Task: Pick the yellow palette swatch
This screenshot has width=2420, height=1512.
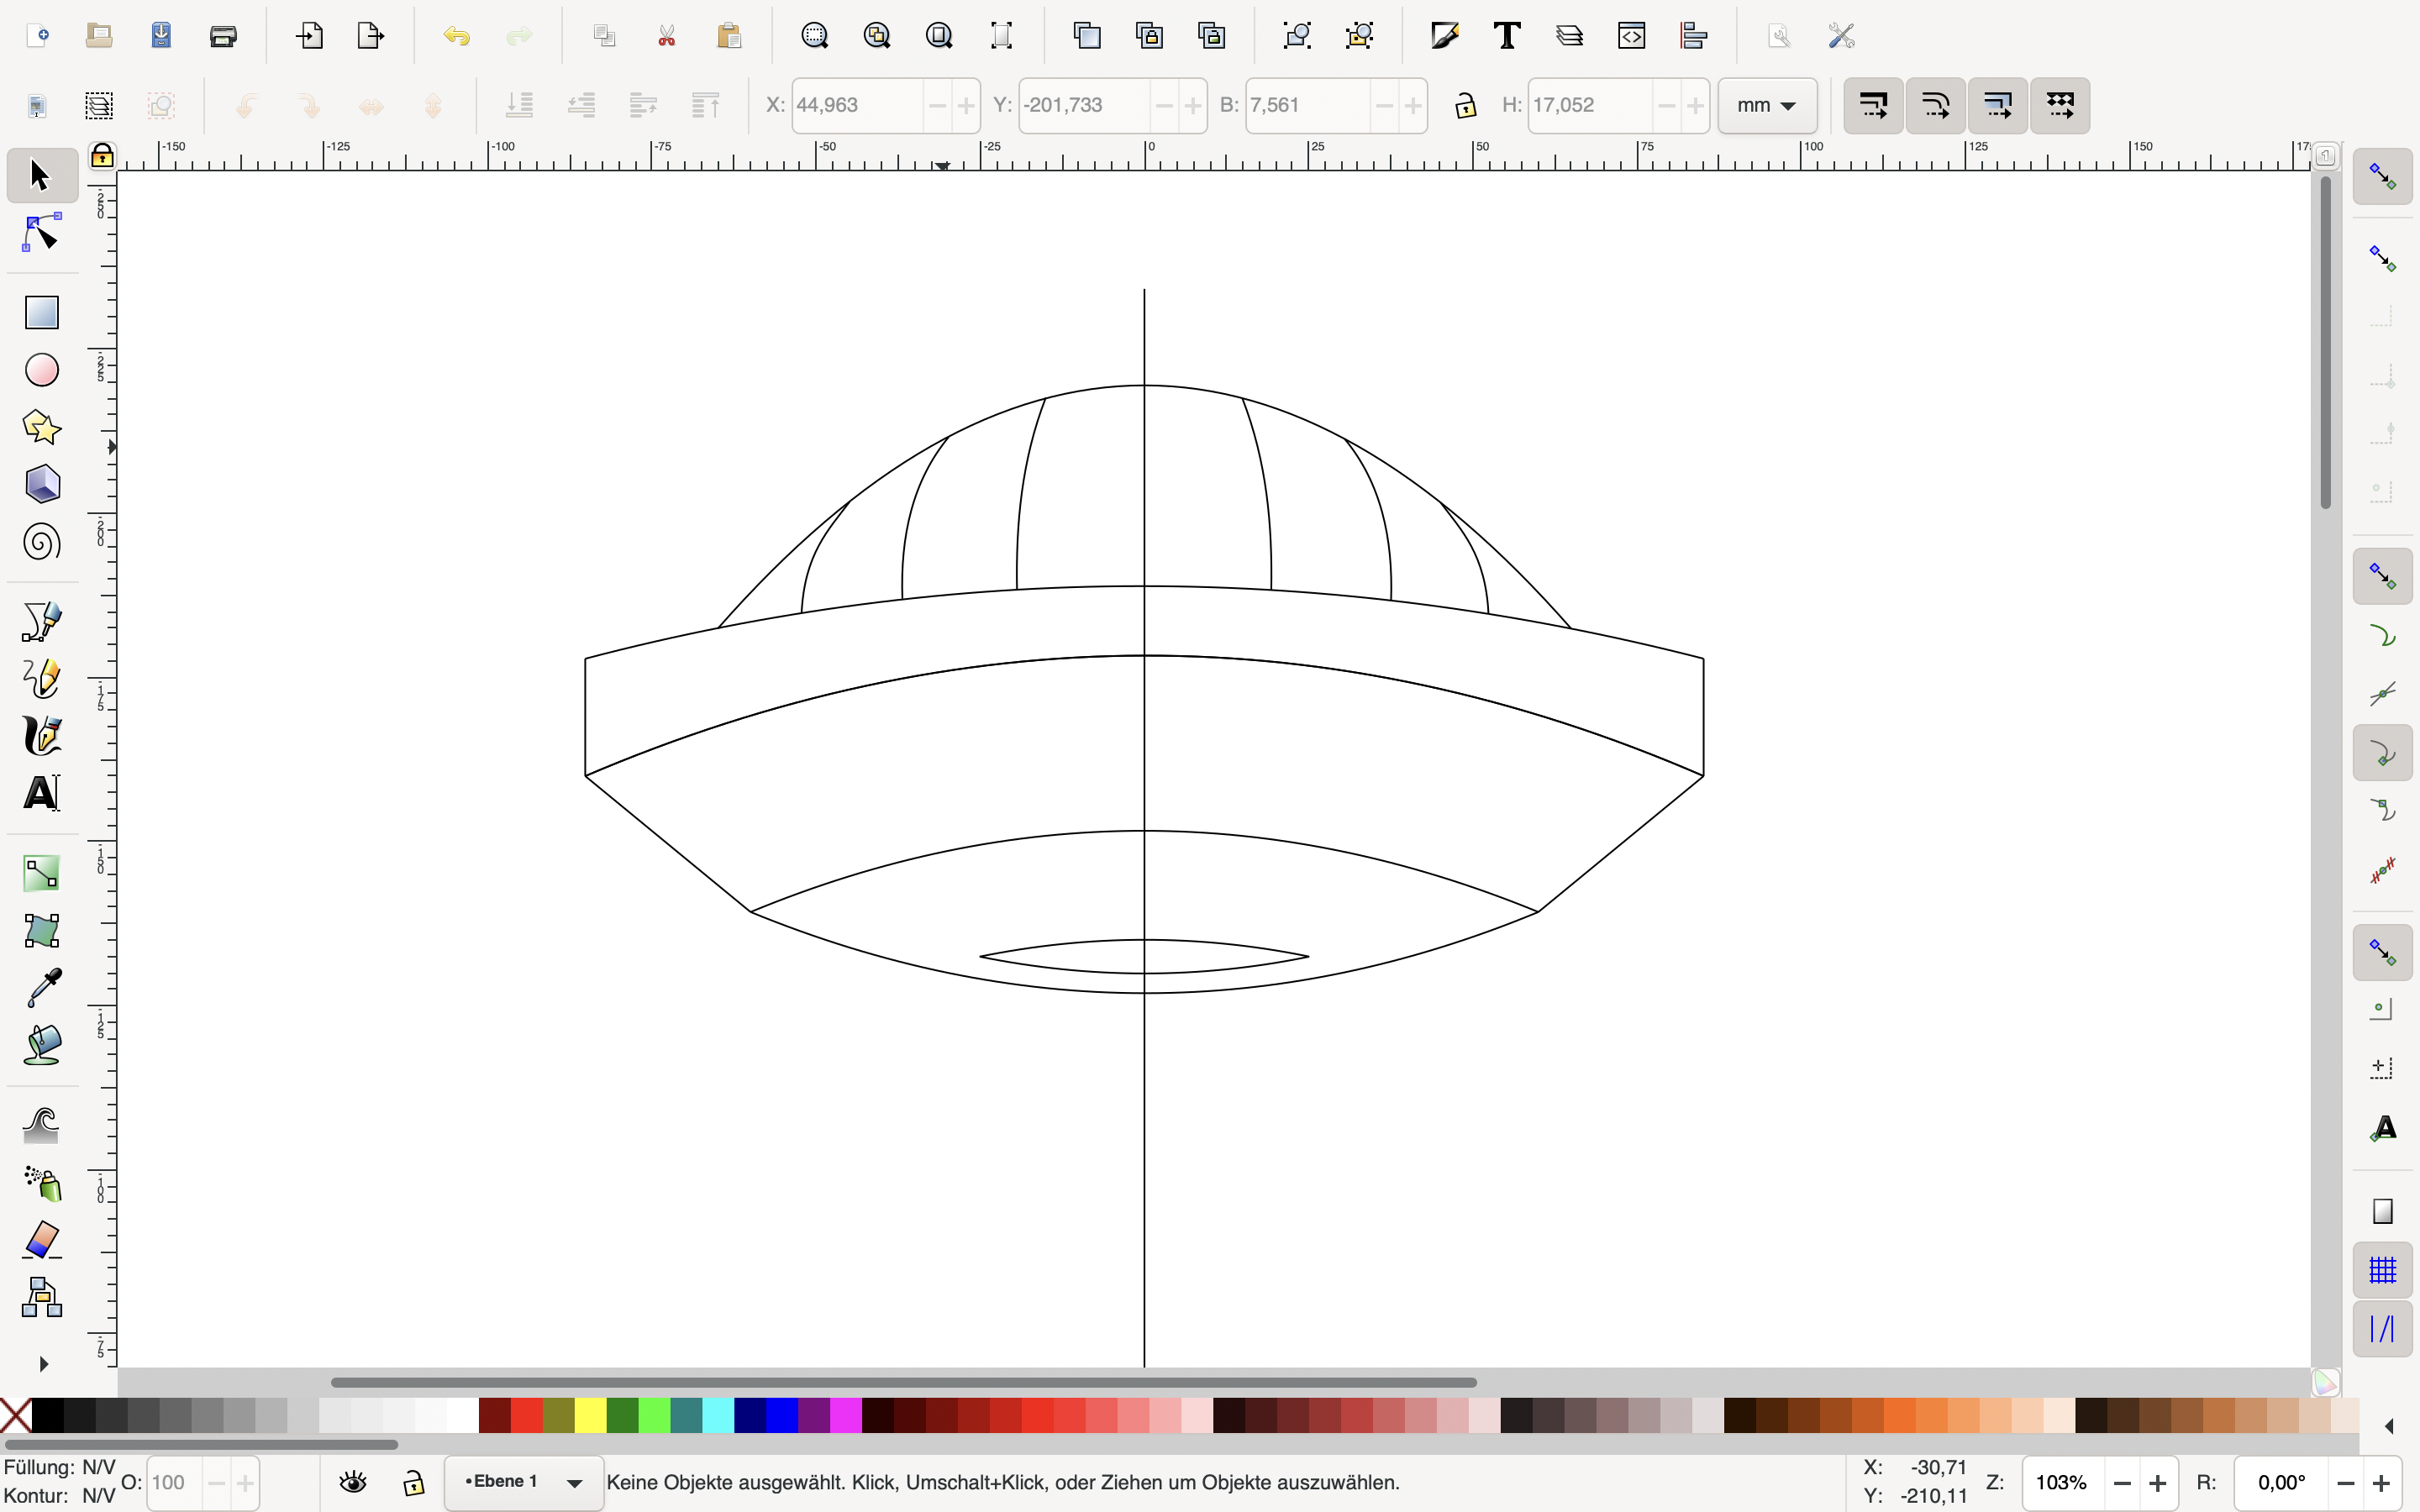Action: click(x=590, y=1416)
